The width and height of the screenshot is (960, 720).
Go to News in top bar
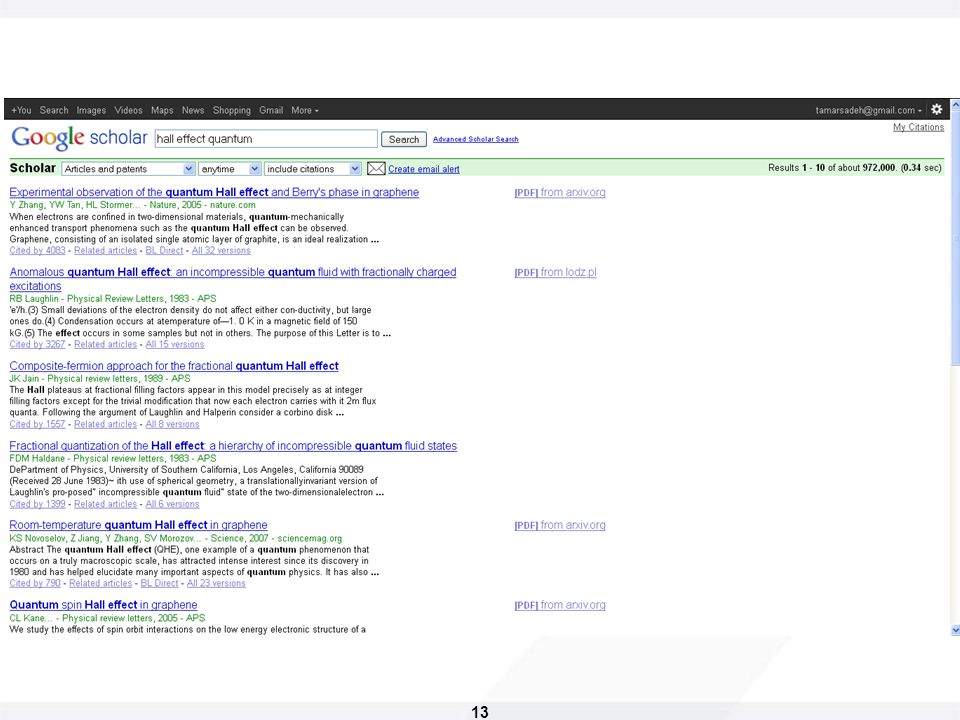pos(193,110)
